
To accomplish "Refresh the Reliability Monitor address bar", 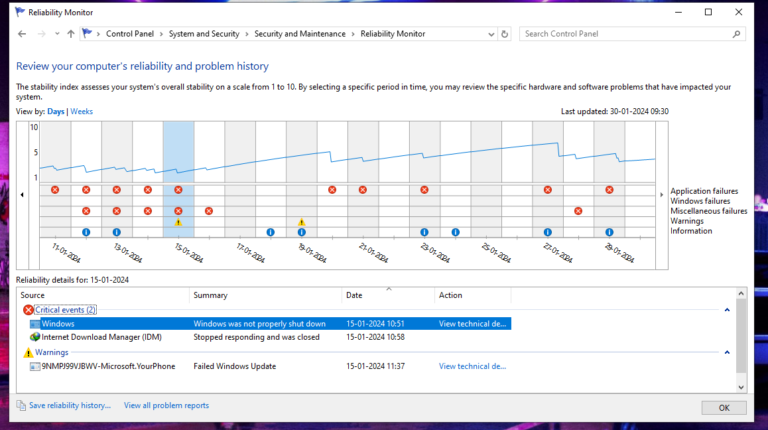I will click(504, 34).
